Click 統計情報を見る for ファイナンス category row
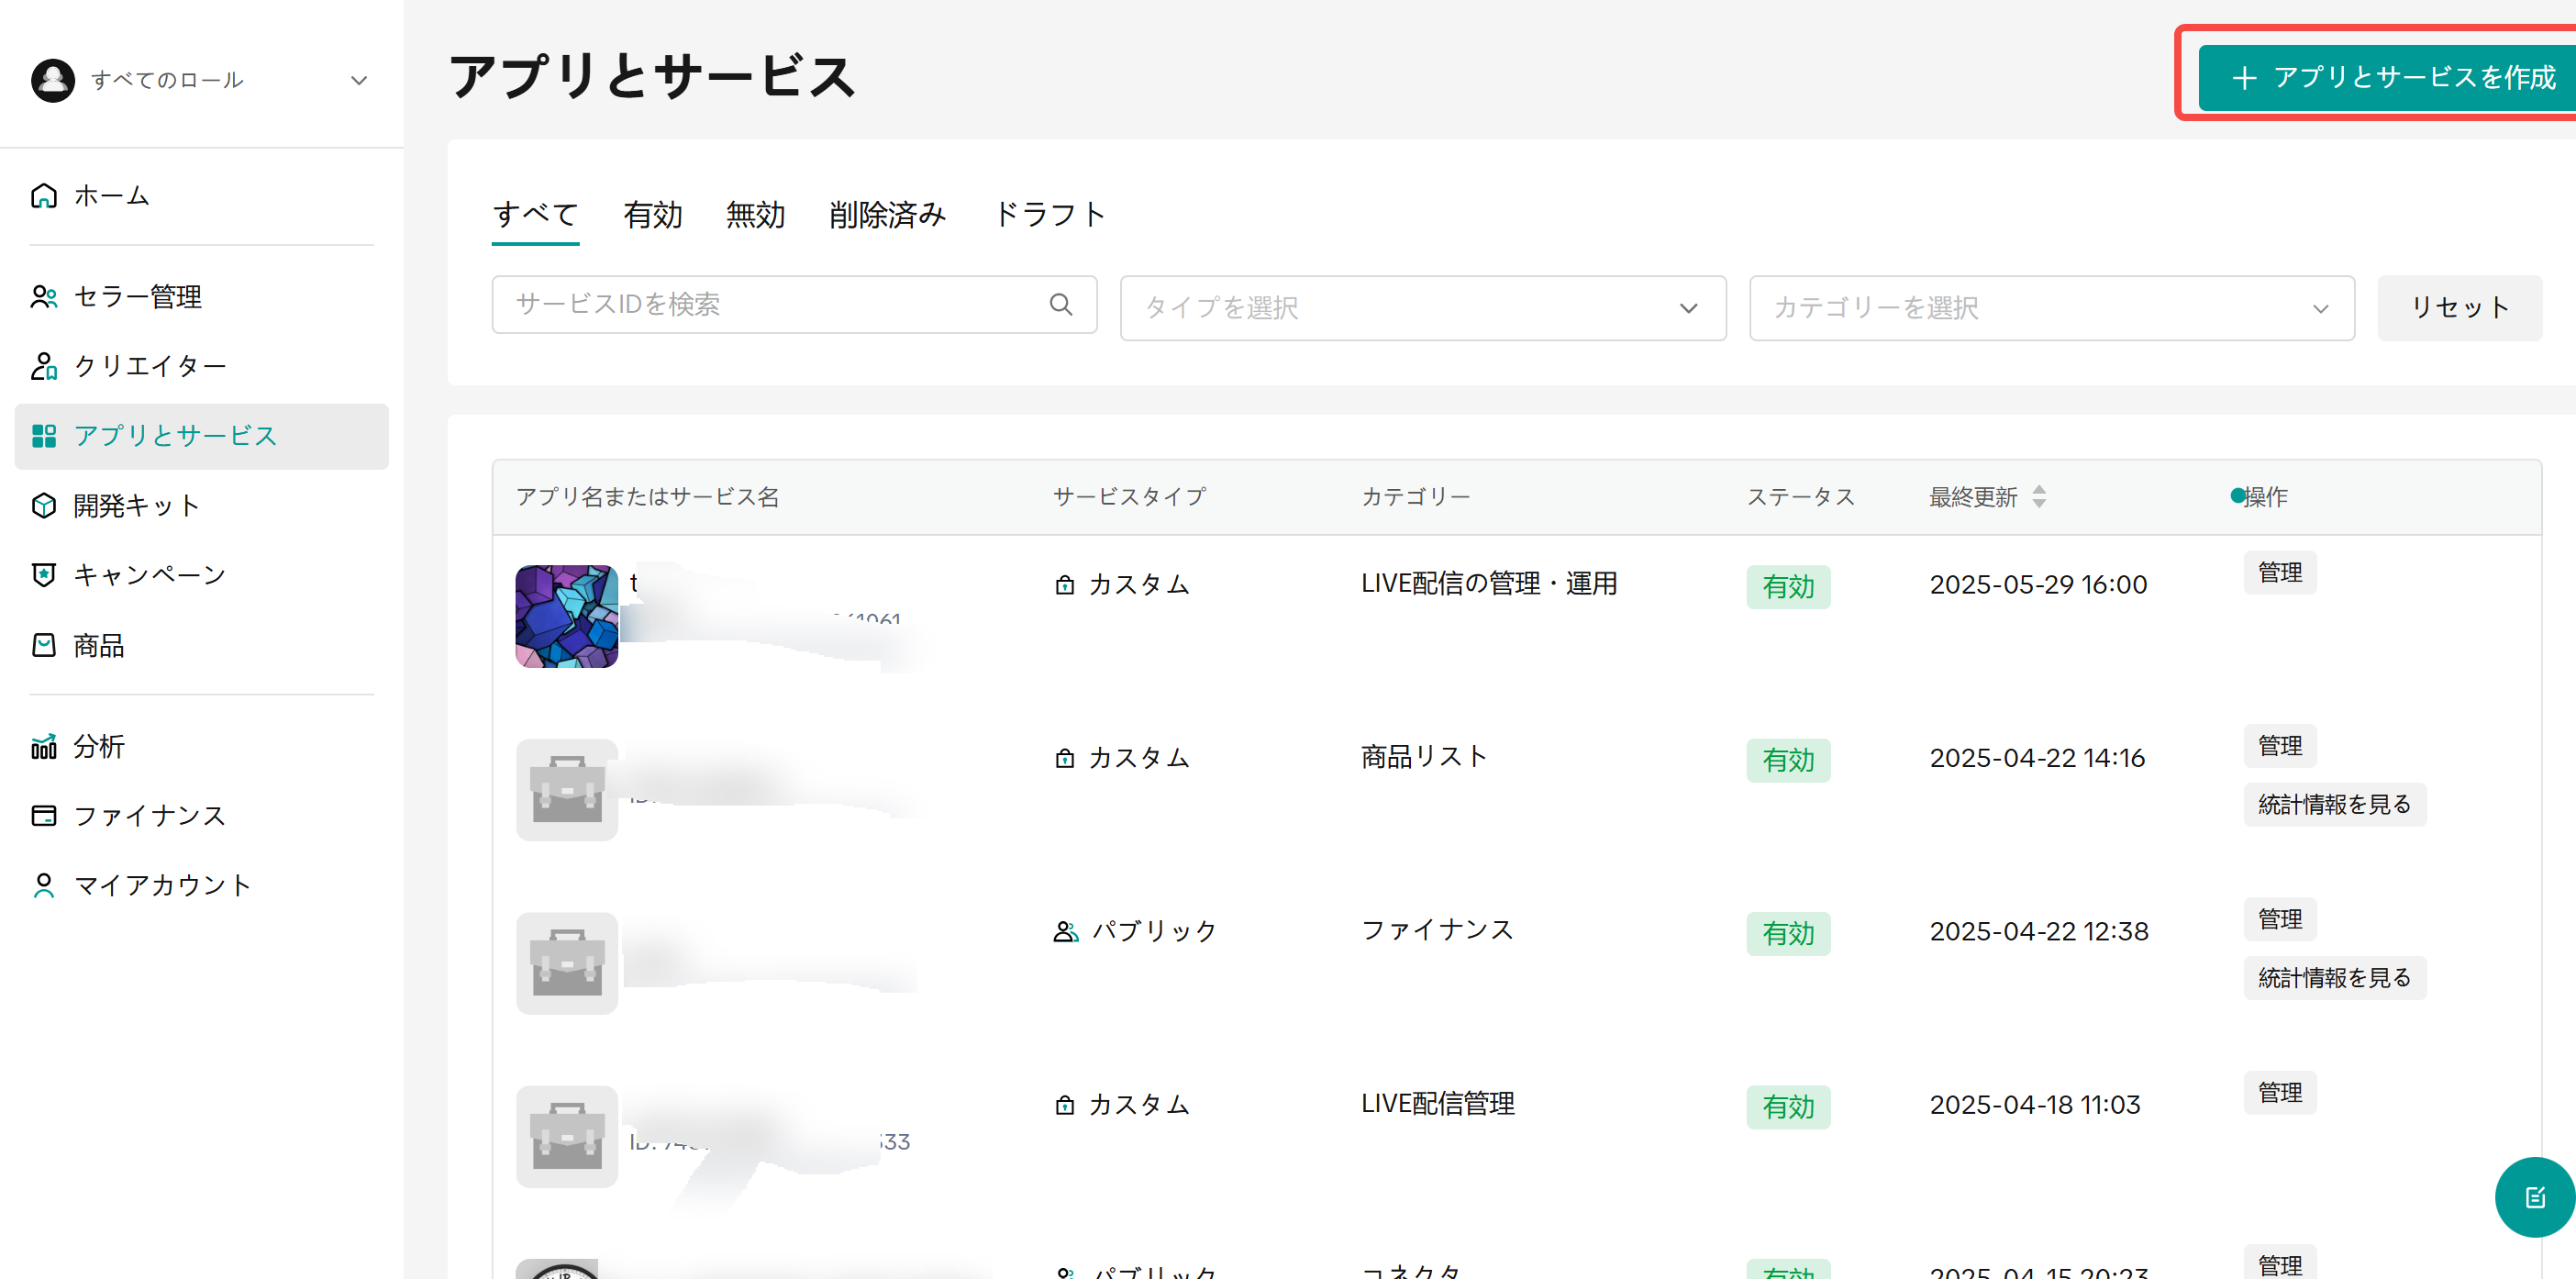This screenshot has height=1279, width=2576. [2334, 978]
